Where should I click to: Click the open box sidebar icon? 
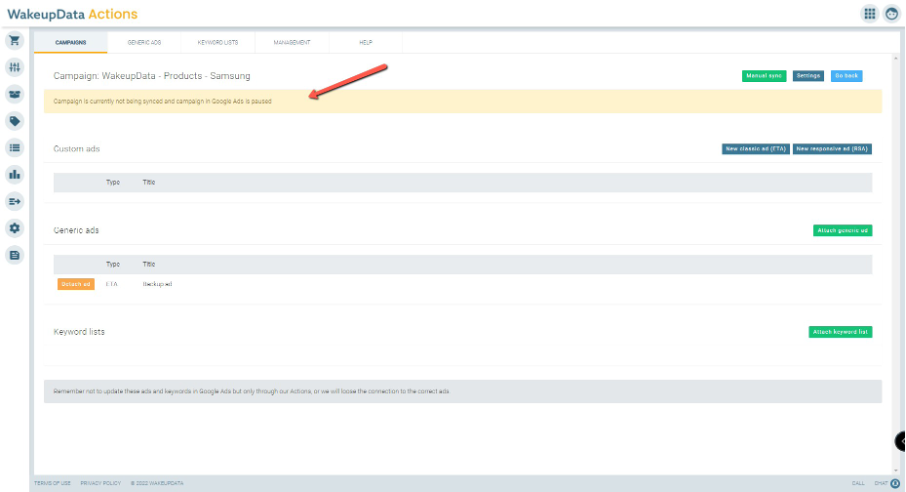click(14, 94)
